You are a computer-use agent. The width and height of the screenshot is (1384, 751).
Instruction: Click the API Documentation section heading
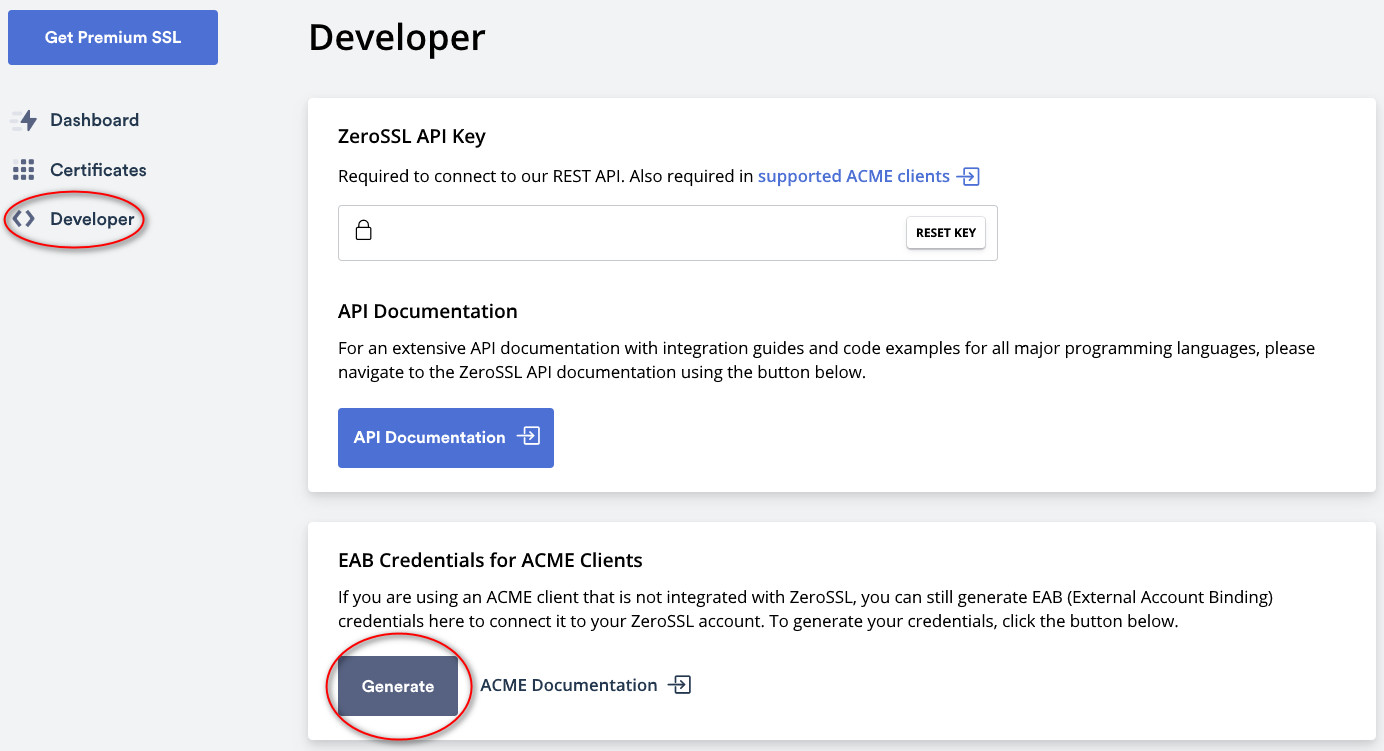(428, 311)
